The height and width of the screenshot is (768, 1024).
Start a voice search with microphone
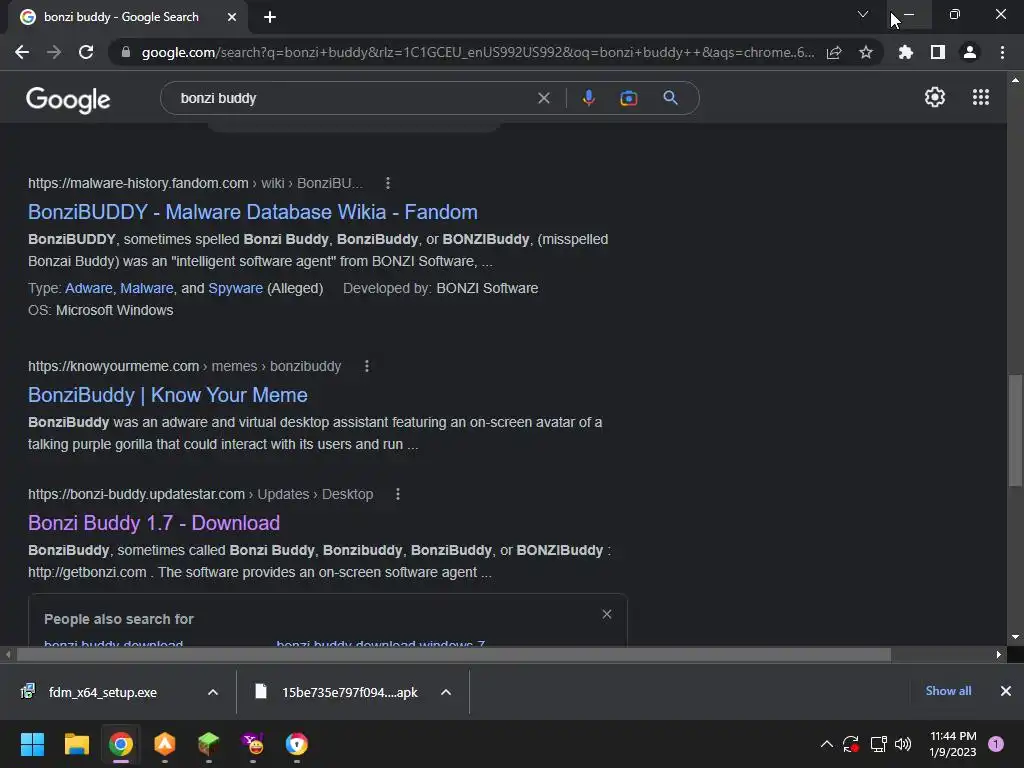[x=588, y=99]
